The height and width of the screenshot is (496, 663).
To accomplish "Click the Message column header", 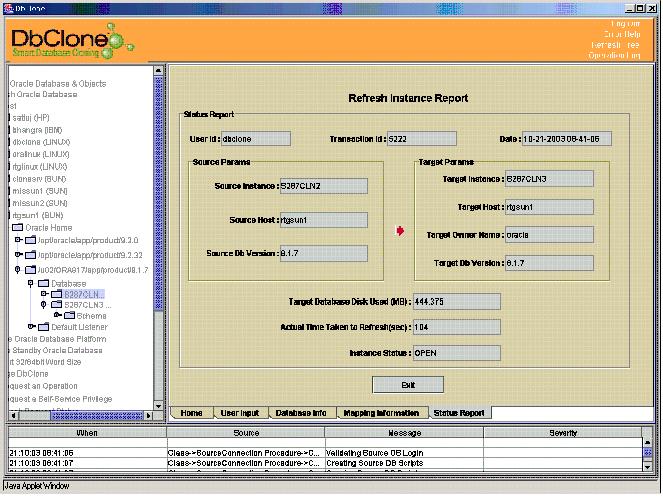I will tap(404, 433).
